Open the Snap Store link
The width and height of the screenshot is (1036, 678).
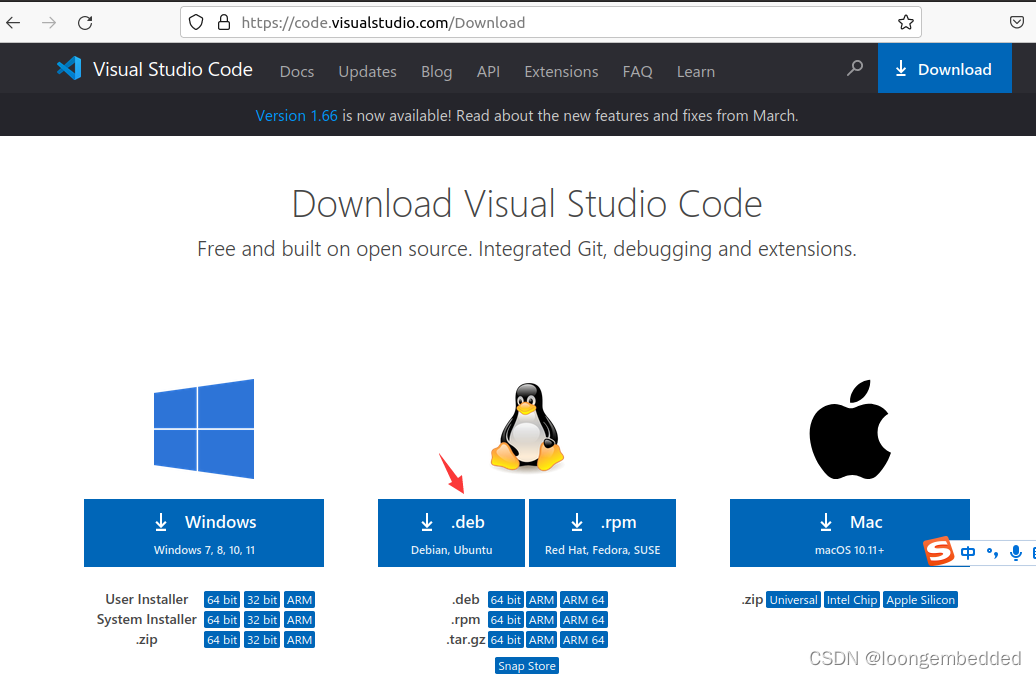(527, 666)
